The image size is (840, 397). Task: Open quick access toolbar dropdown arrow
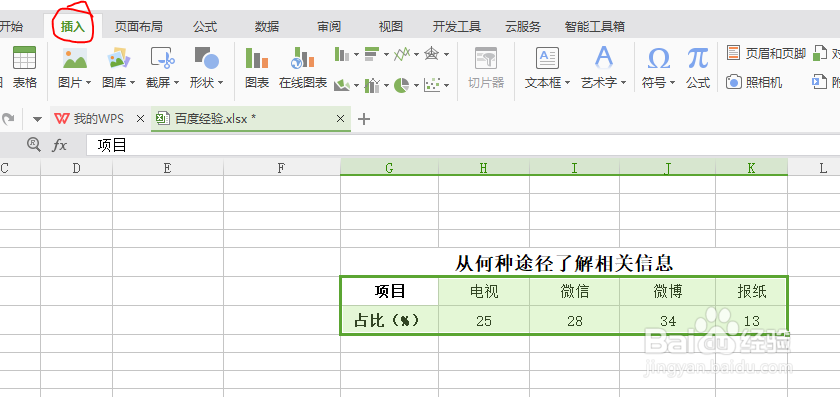point(38,119)
